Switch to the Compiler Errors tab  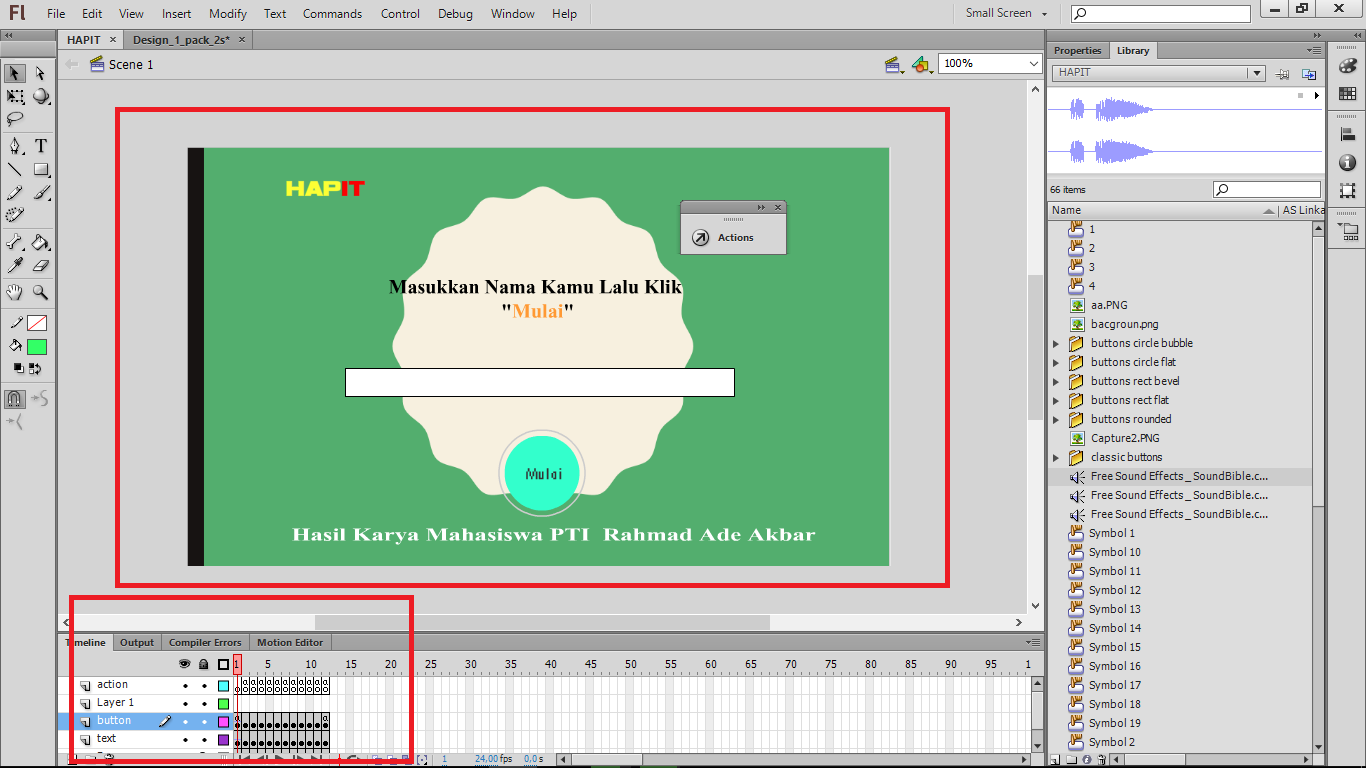click(205, 642)
